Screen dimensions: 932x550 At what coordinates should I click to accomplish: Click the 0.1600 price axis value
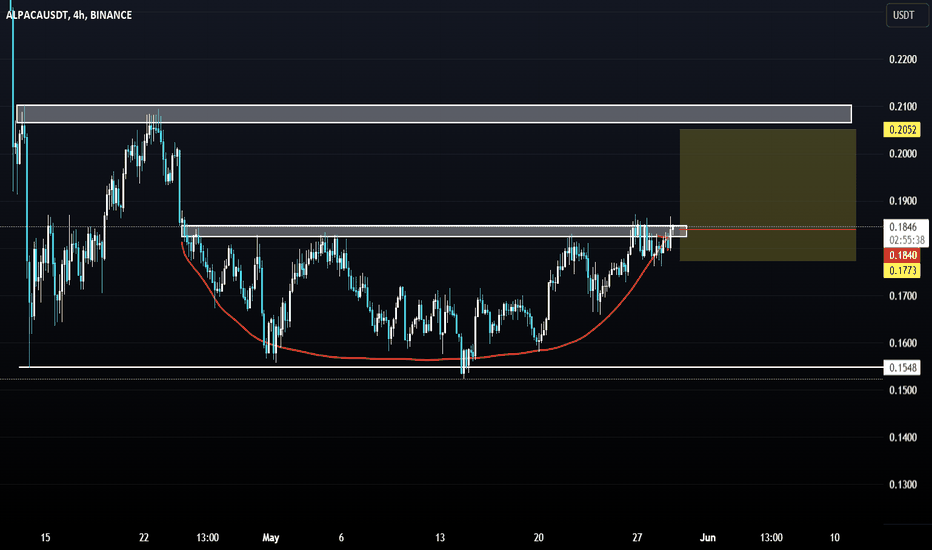click(x=902, y=343)
